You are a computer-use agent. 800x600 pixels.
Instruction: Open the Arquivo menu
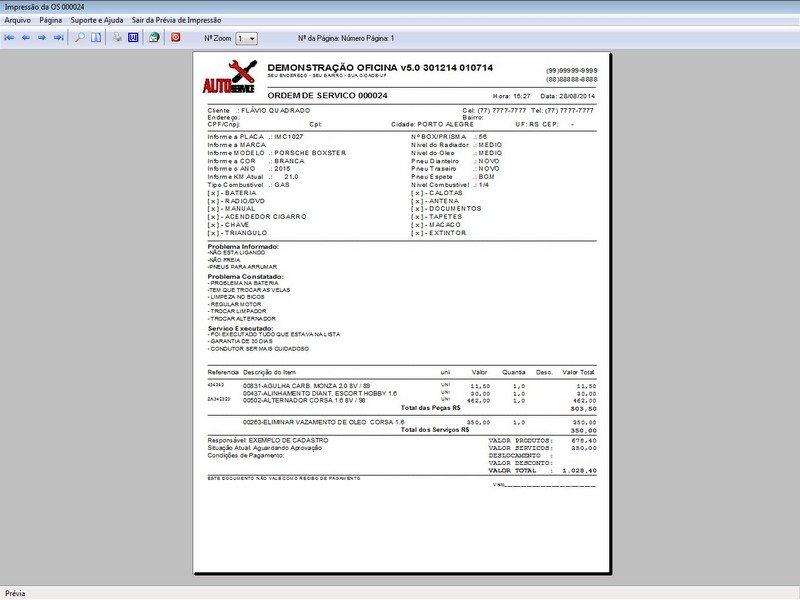[x=17, y=20]
